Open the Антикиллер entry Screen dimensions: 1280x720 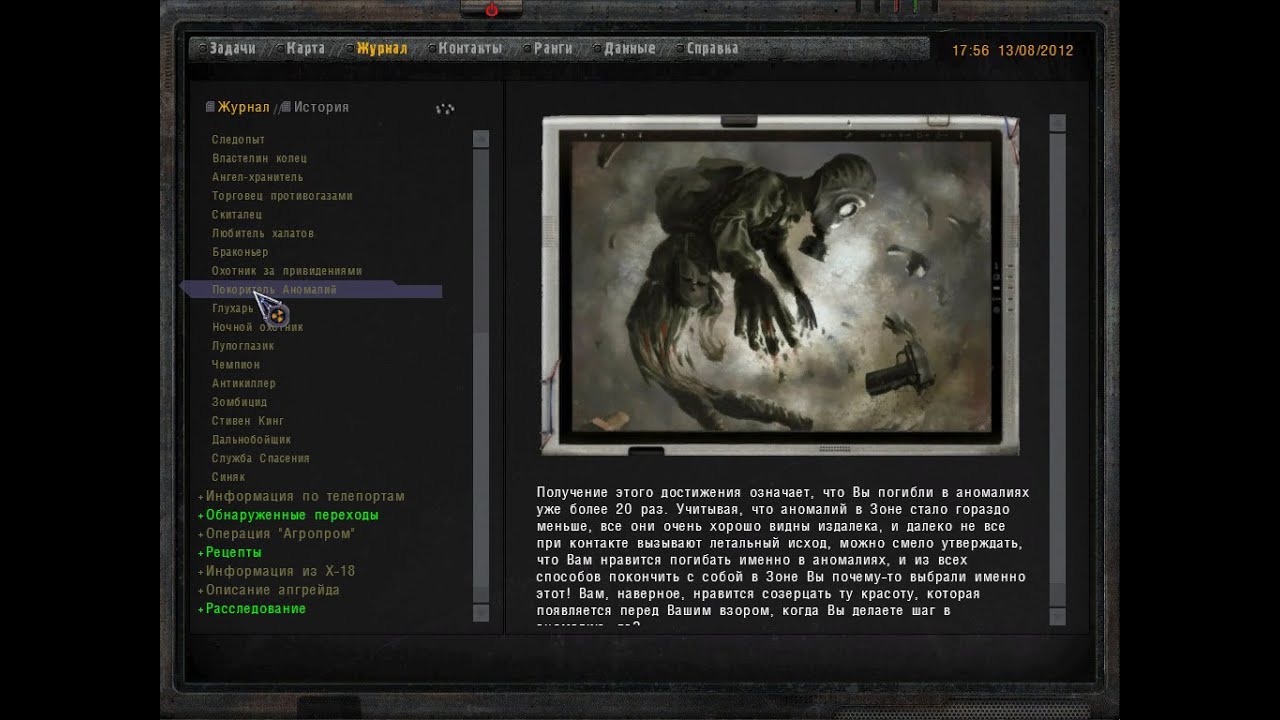coord(244,384)
